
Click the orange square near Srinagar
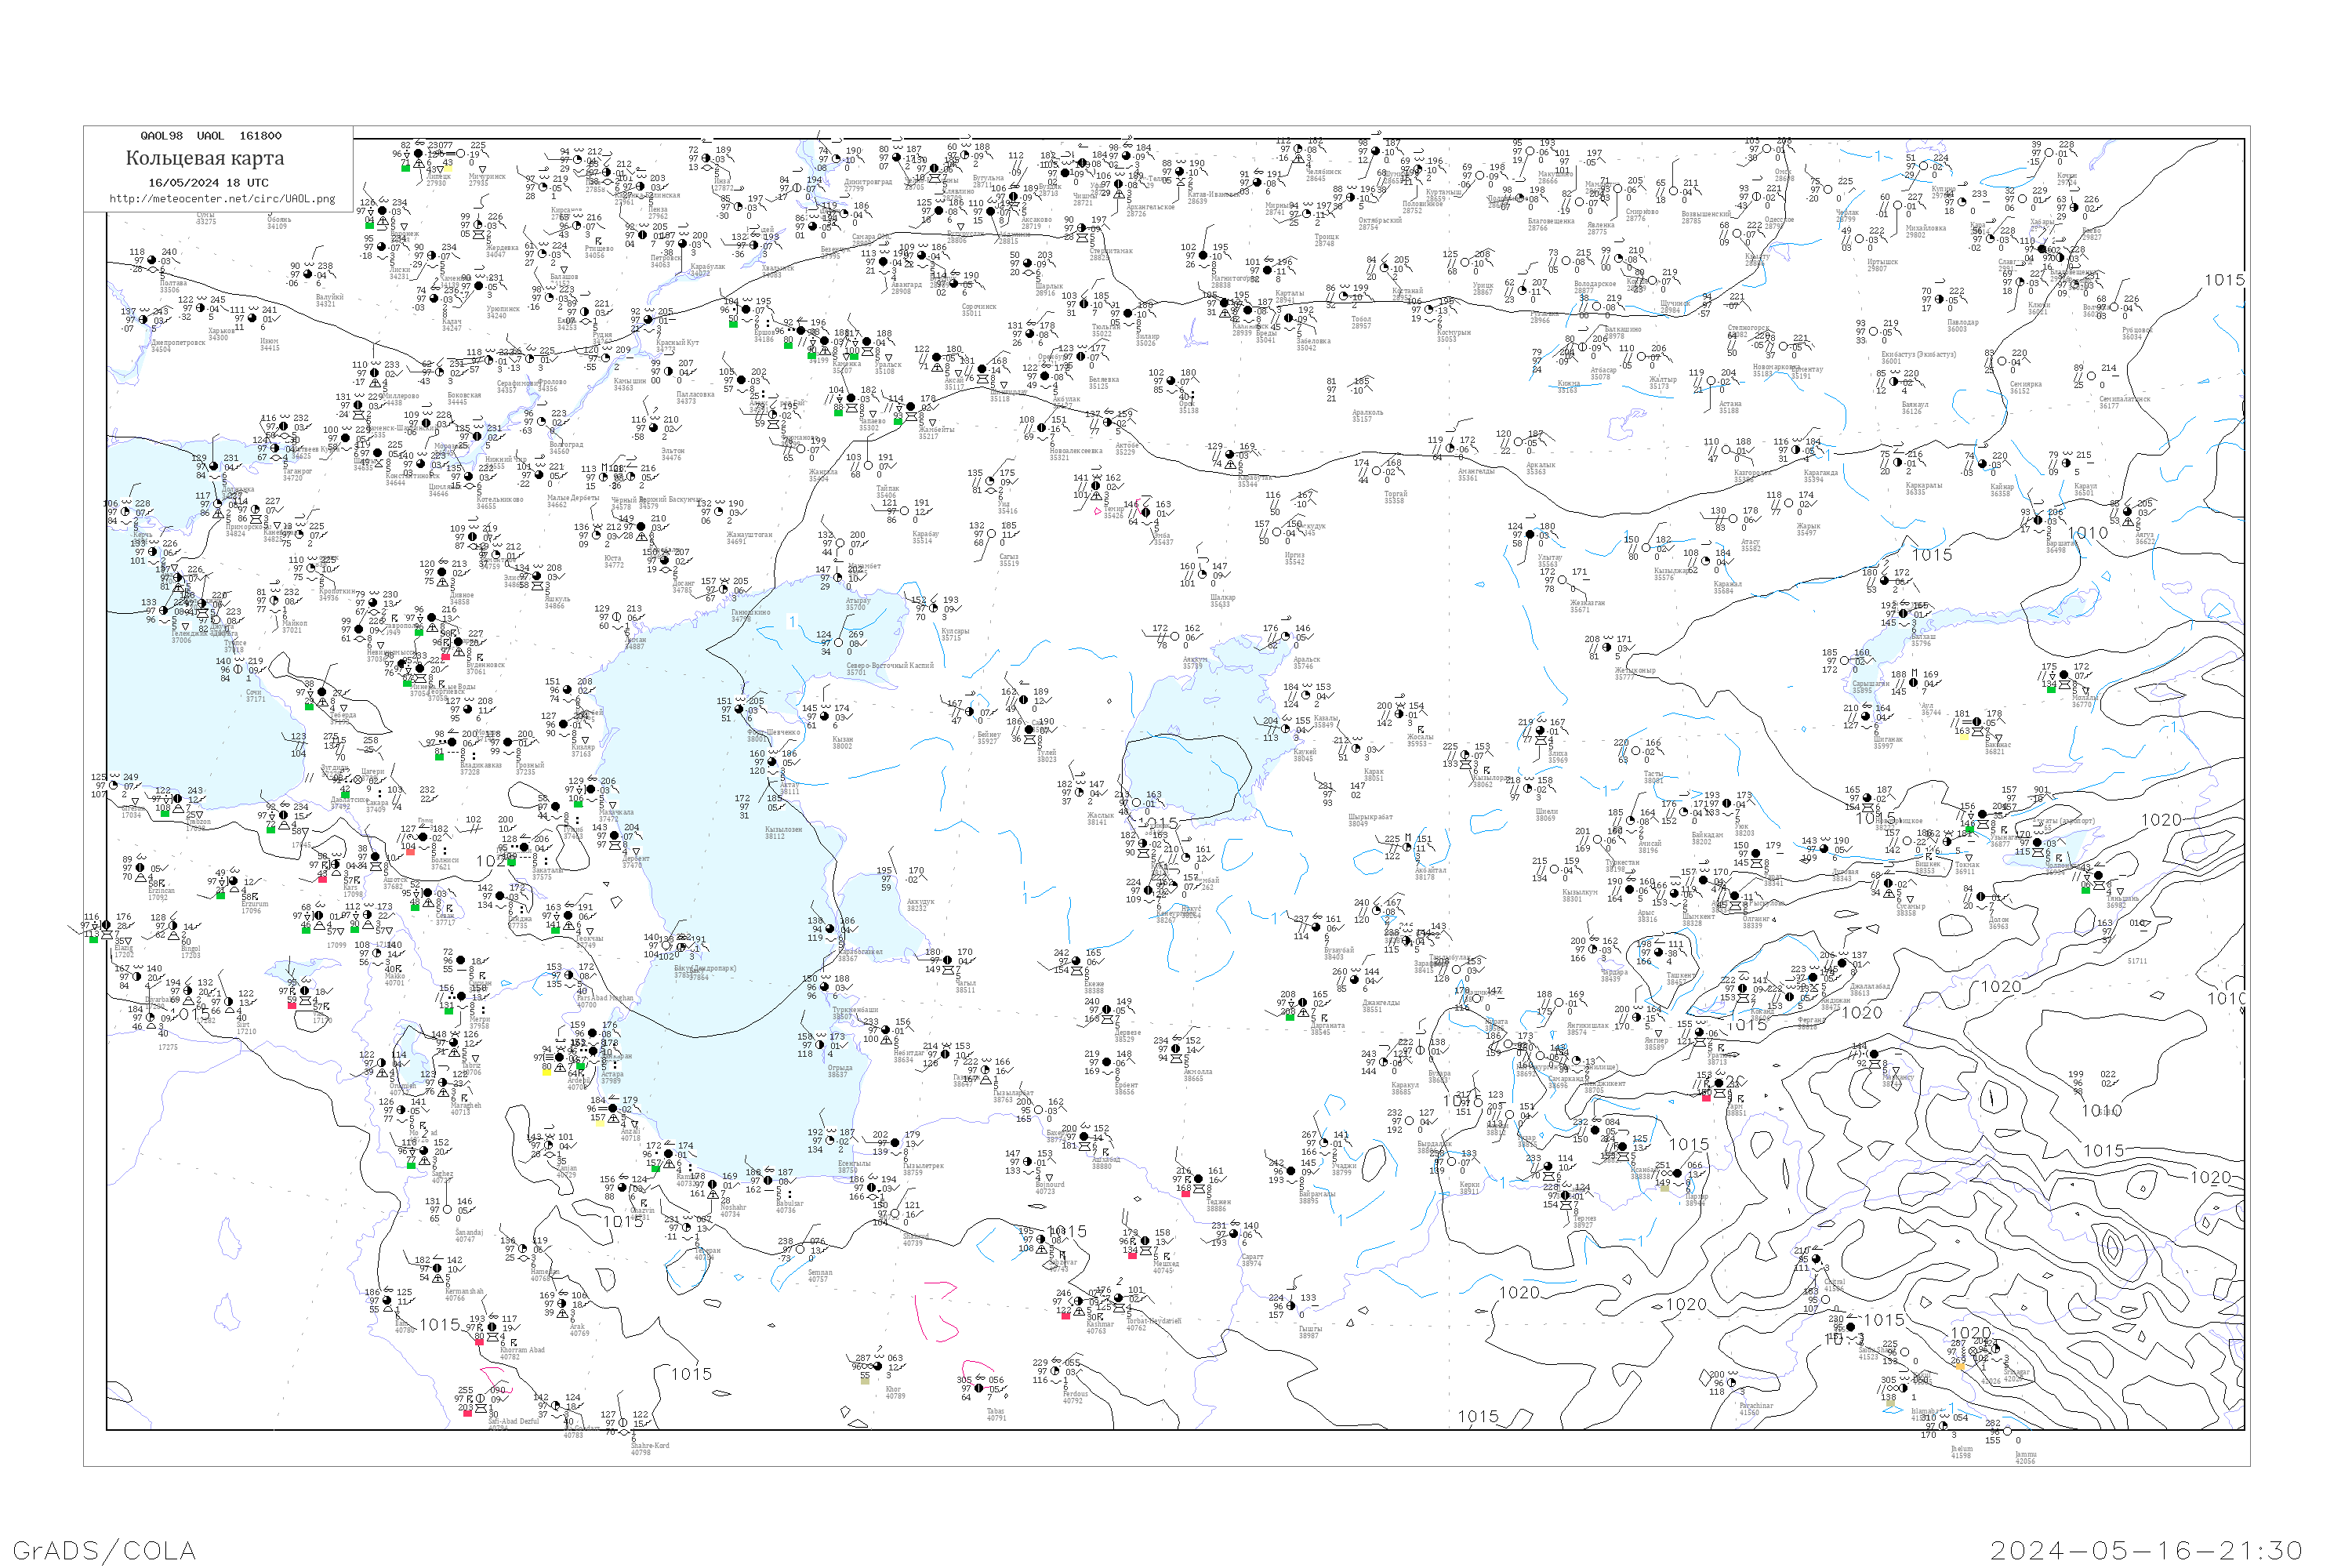tap(1959, 1366)
